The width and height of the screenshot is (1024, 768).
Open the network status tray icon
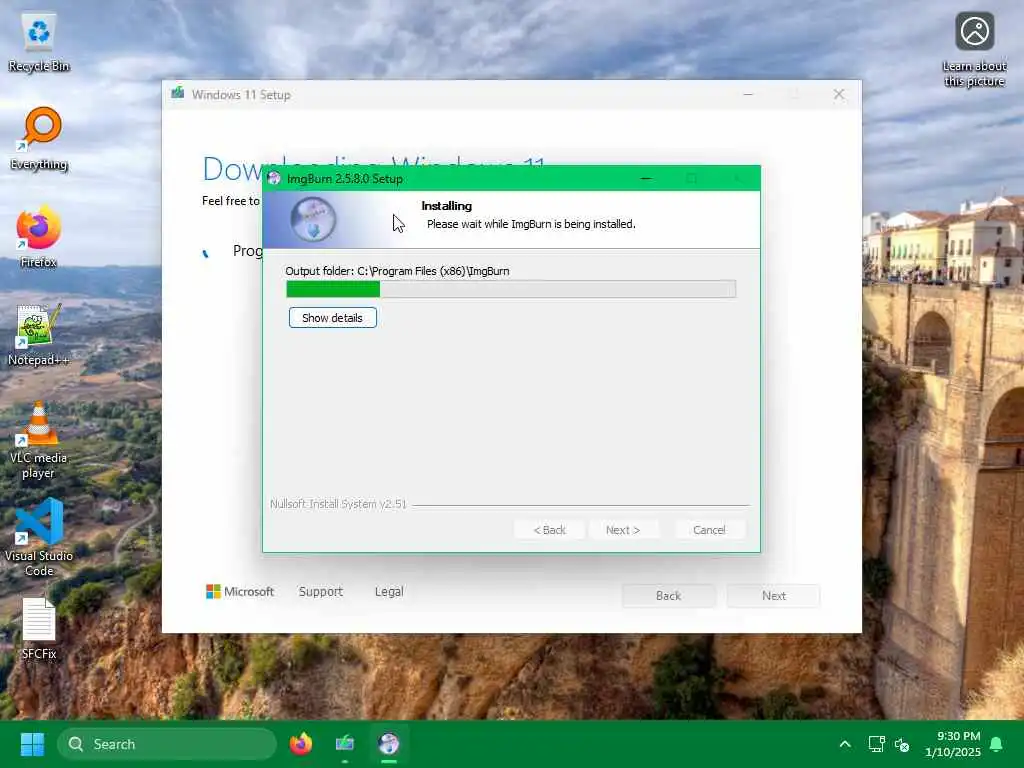coord(876,744)
